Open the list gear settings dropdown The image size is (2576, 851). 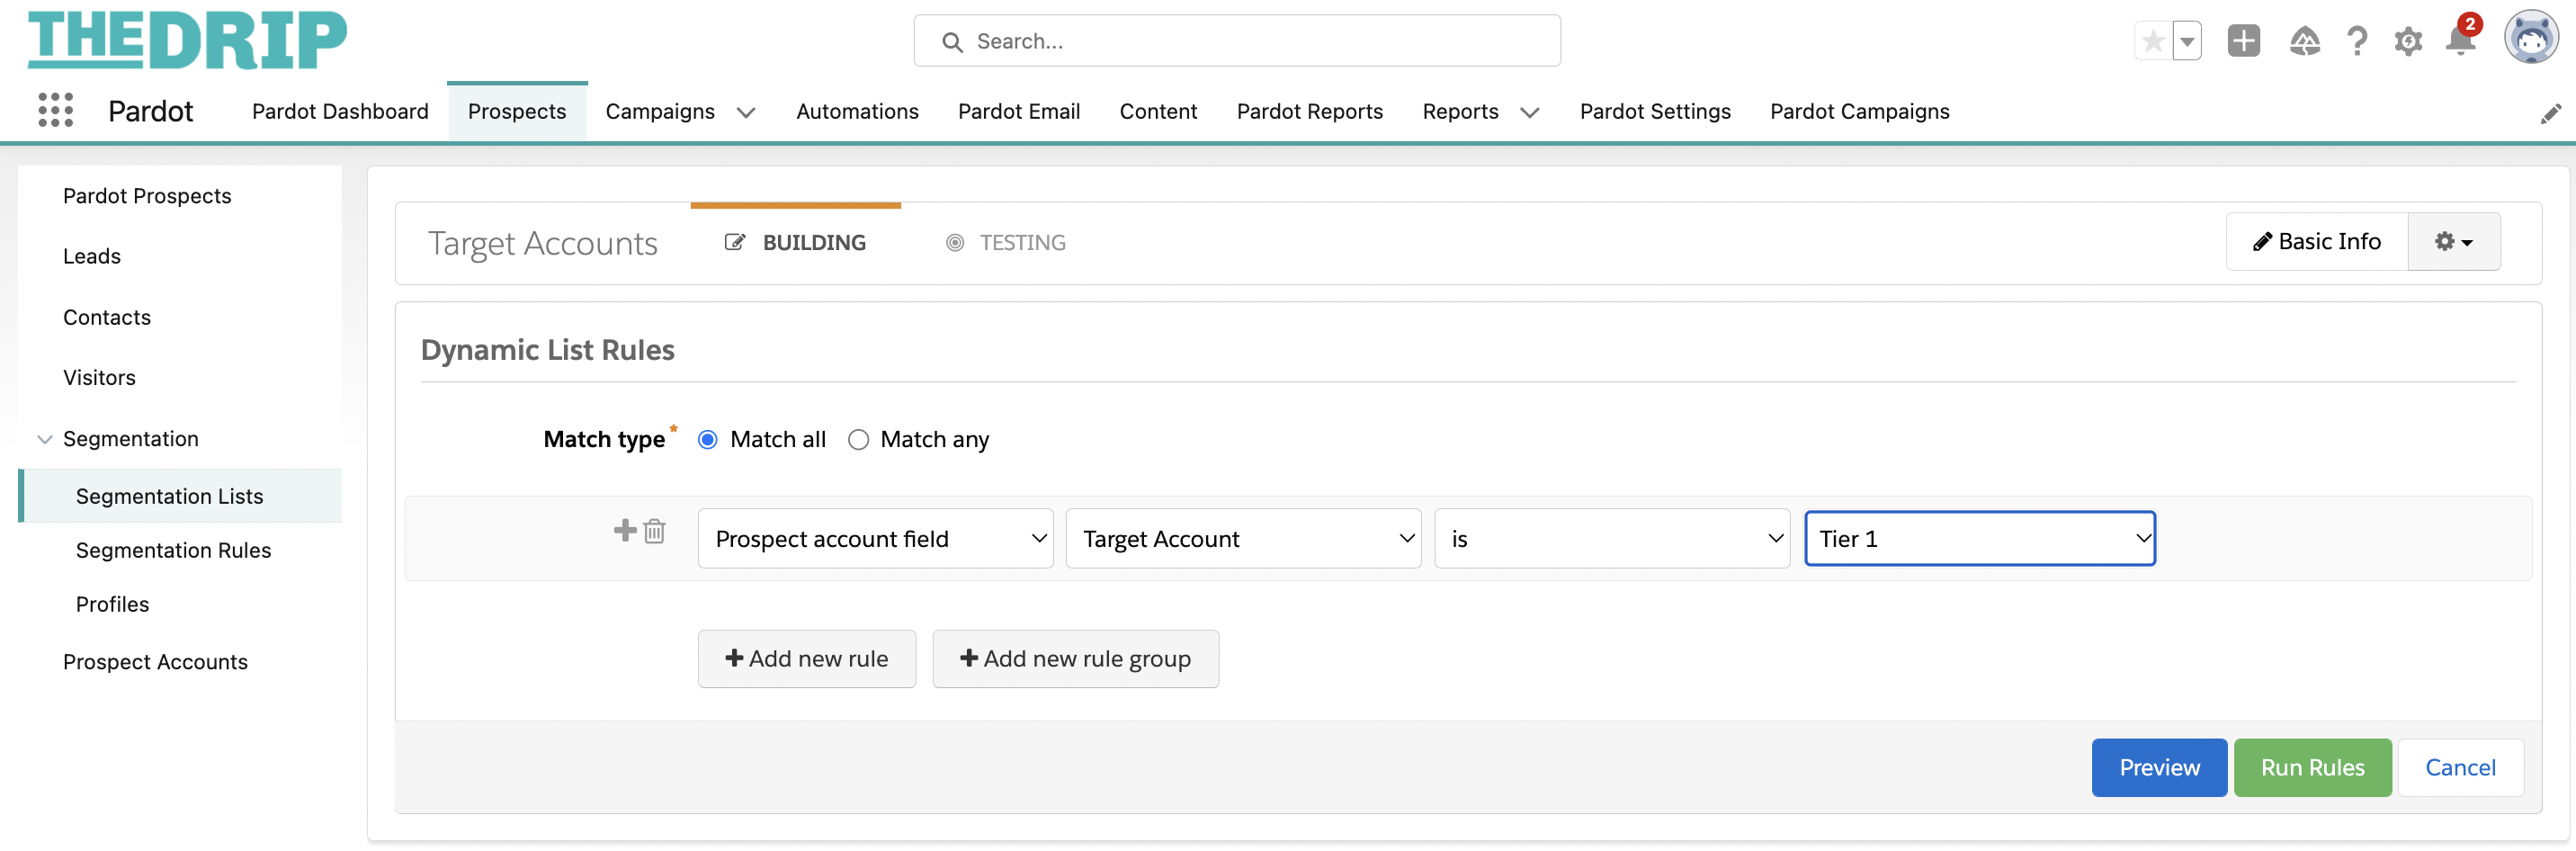pyautogui.click(x=2454, y=241)
